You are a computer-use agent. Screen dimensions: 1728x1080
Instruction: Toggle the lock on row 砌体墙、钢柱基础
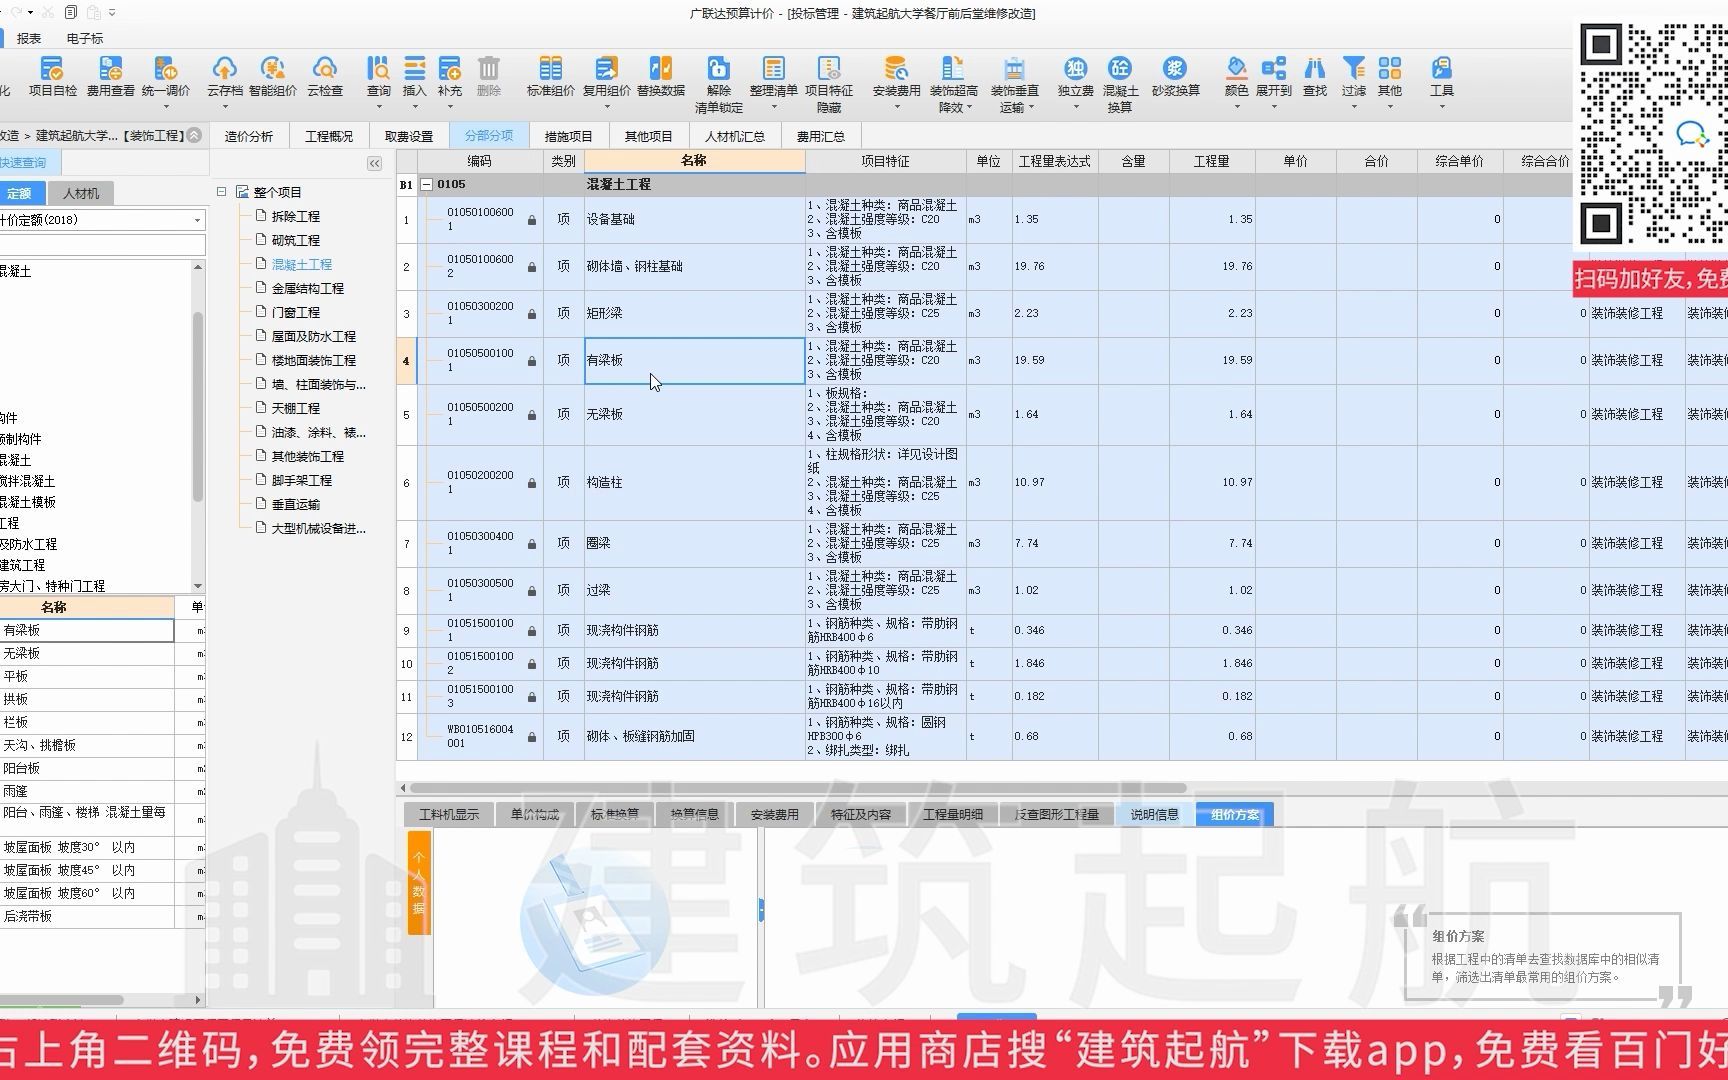532,267
